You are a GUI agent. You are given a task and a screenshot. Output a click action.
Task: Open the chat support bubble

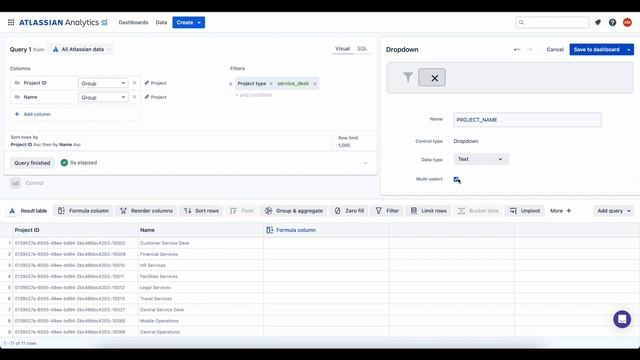pos(622,319)
